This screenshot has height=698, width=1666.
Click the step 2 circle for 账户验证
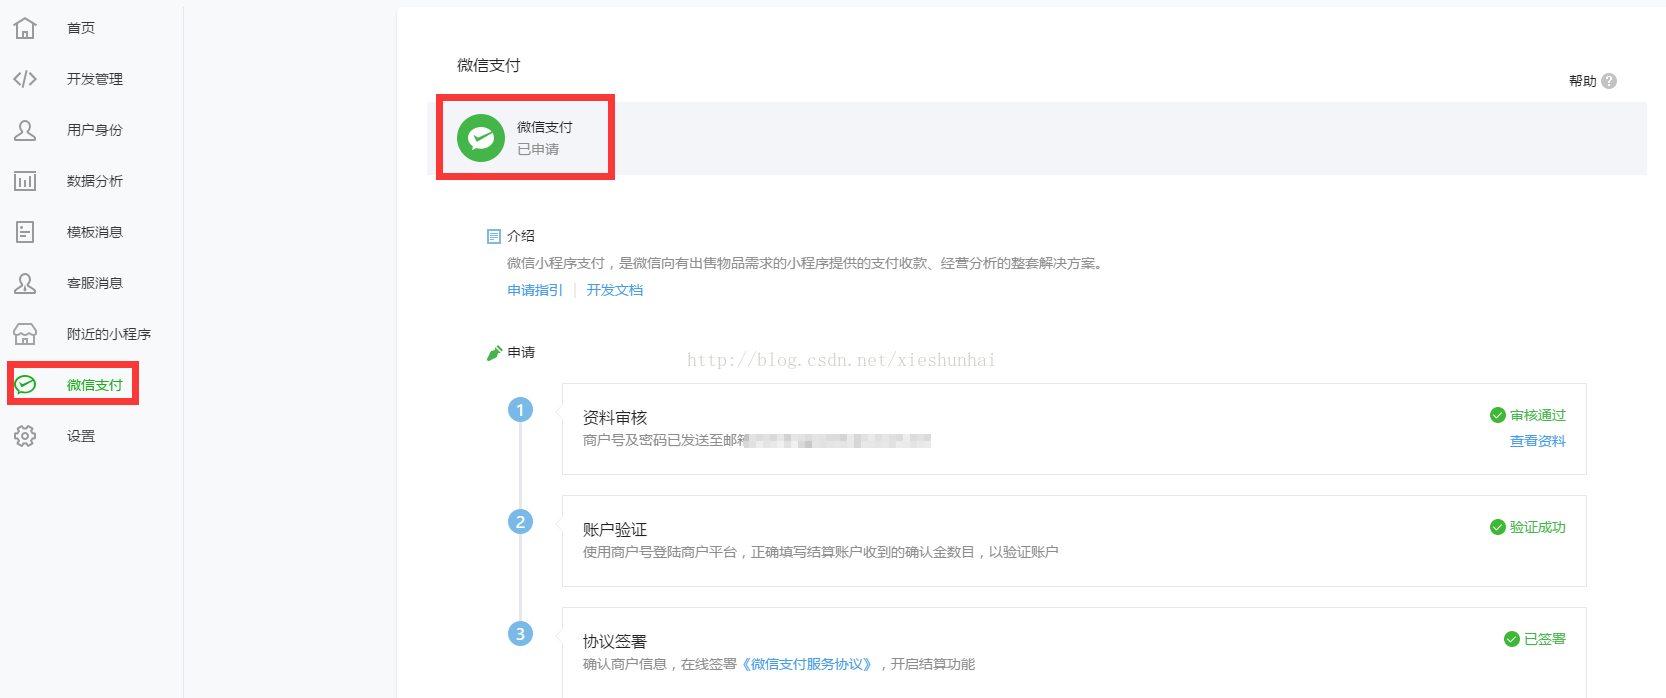coord(520,522)
